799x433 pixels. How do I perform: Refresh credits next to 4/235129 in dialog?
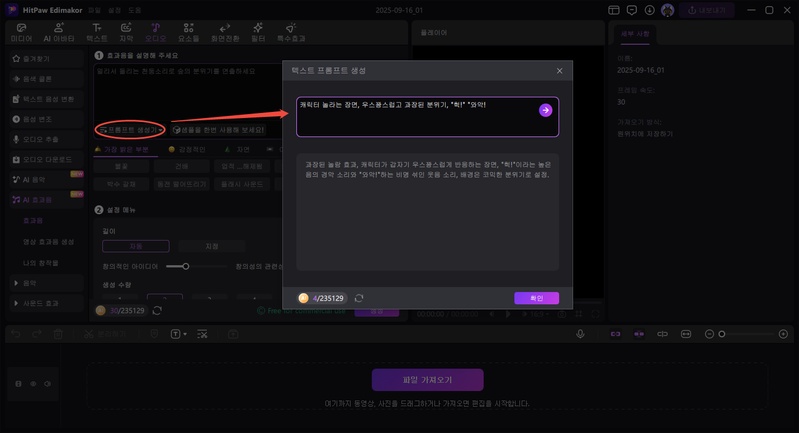tap(359, 298)
